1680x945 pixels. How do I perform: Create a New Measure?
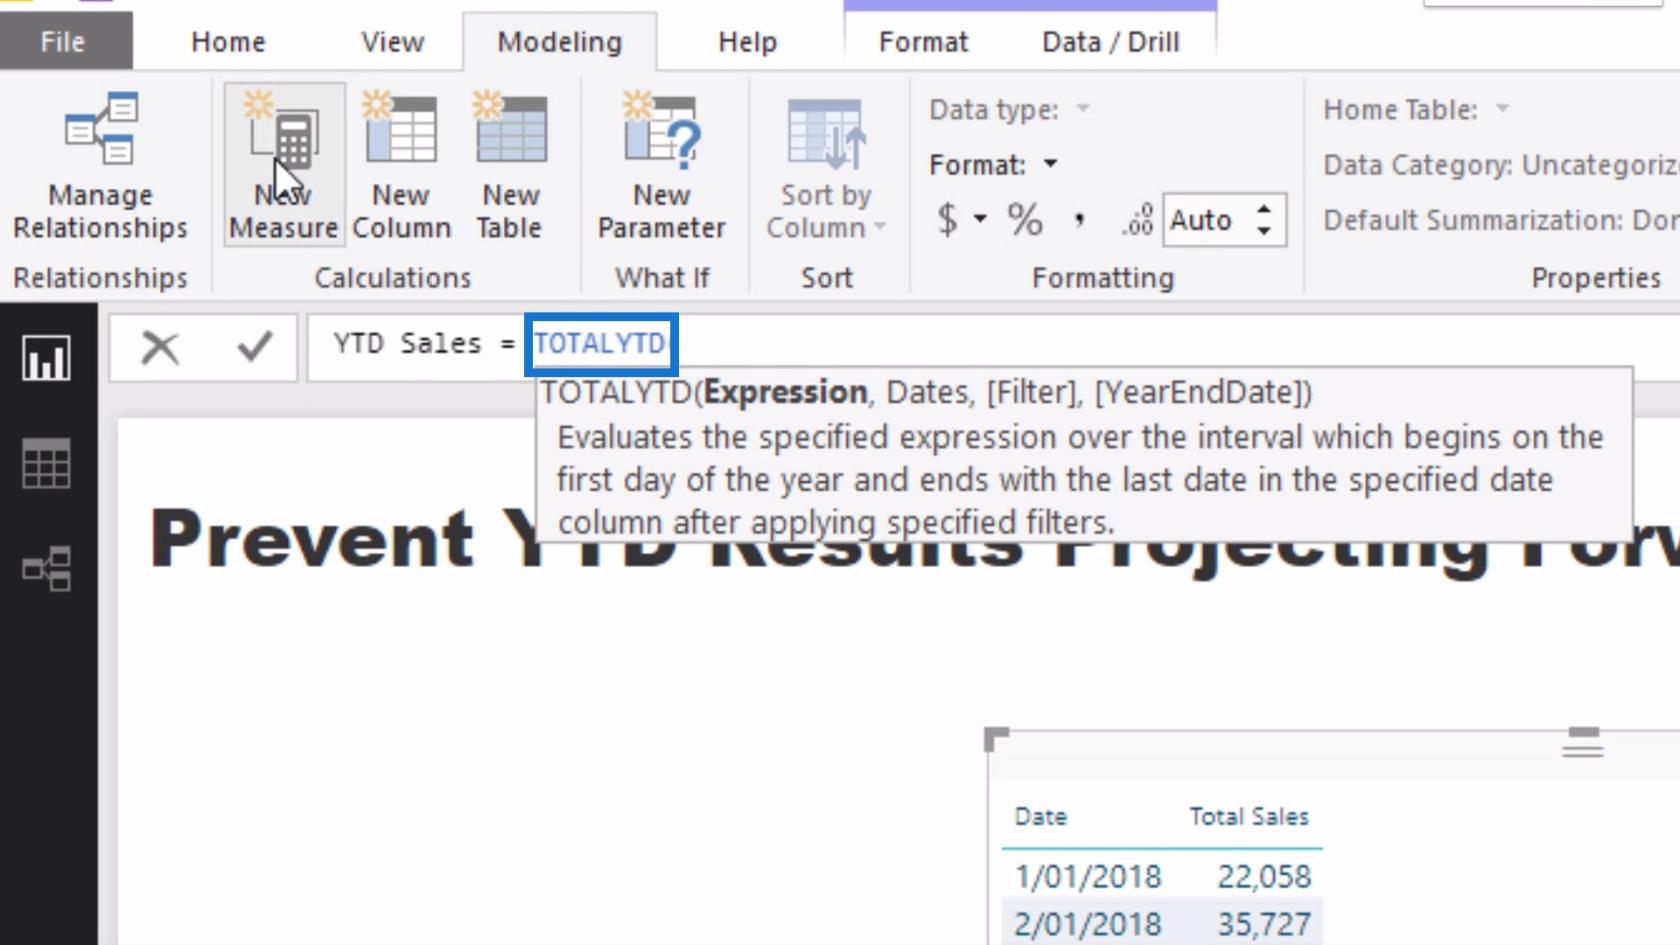284,165
